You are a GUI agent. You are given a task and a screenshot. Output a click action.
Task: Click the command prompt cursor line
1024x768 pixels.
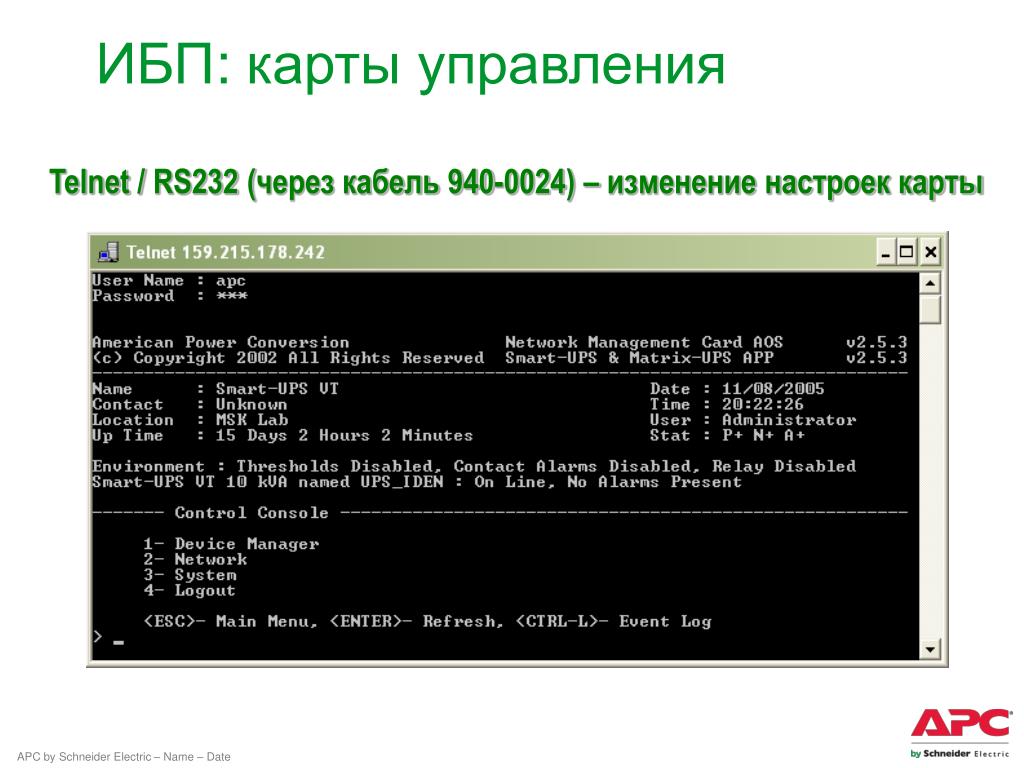tap(108, 638)
